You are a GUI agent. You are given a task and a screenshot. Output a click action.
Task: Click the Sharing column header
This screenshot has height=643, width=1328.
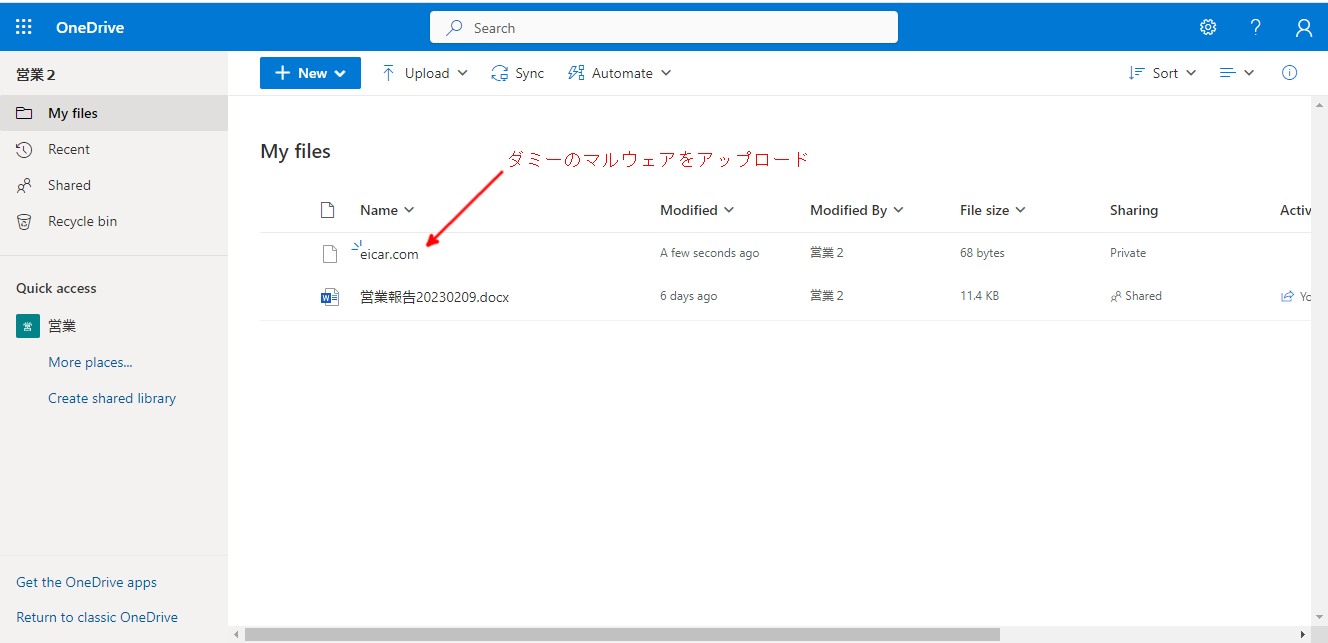(x=1134, y=210)
